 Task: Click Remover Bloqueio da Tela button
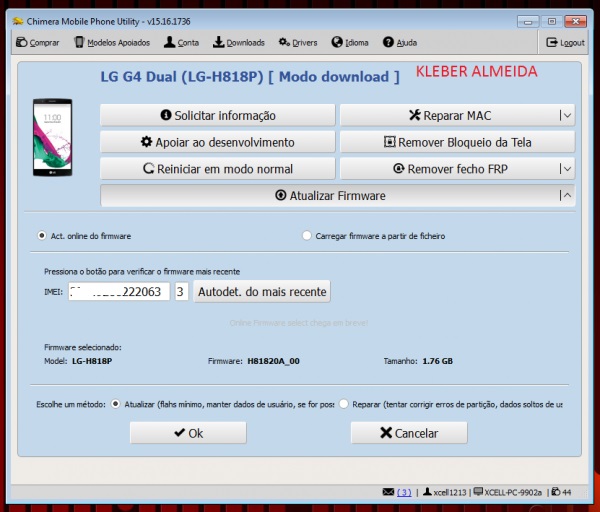click(457, 142)
